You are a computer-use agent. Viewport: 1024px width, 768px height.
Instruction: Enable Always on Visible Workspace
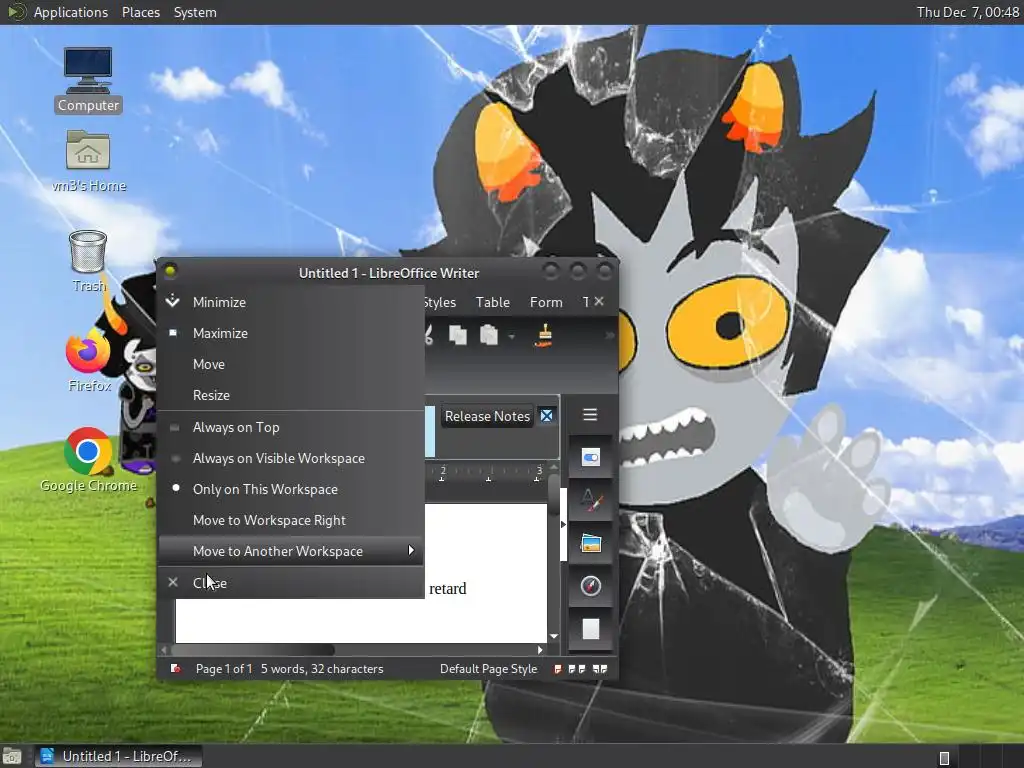tap(291, 458)
